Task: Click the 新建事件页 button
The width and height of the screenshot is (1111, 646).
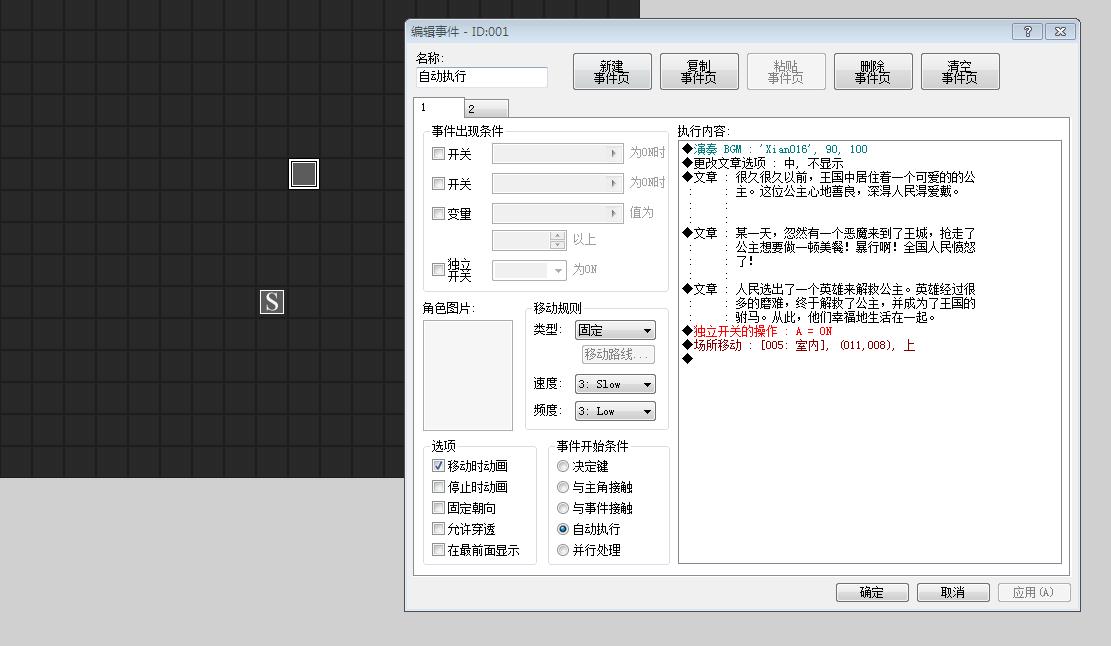Action: coord(612,72)
